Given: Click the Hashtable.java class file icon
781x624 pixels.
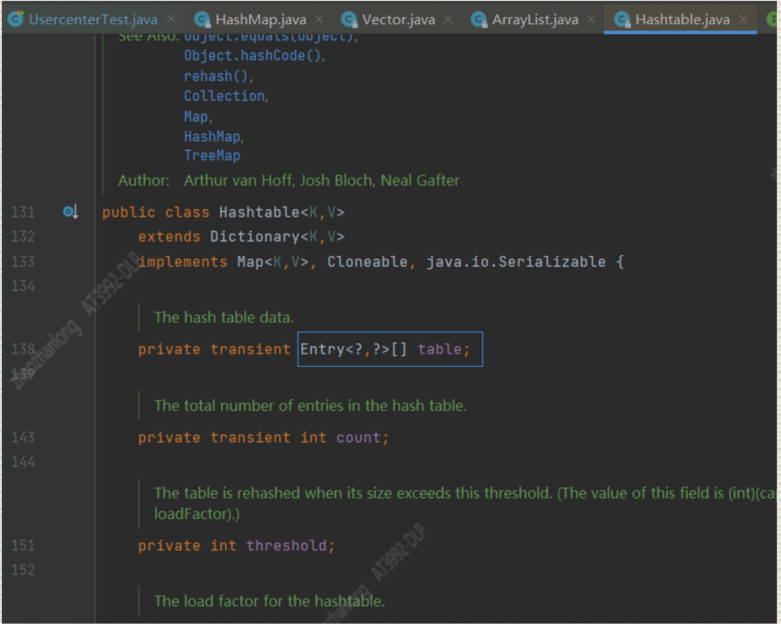Looking at the screenshot, I should [x=622, y=19].
